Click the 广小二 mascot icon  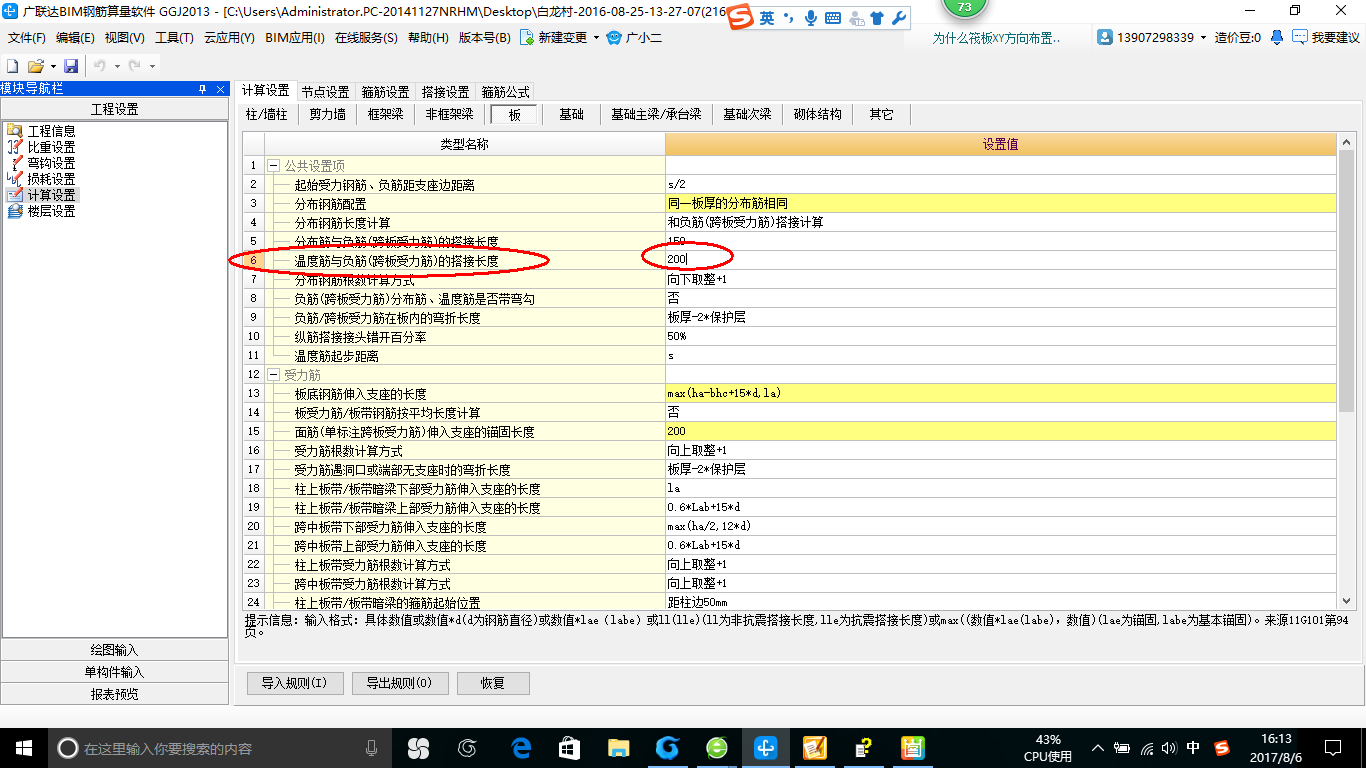pos(614,38)
